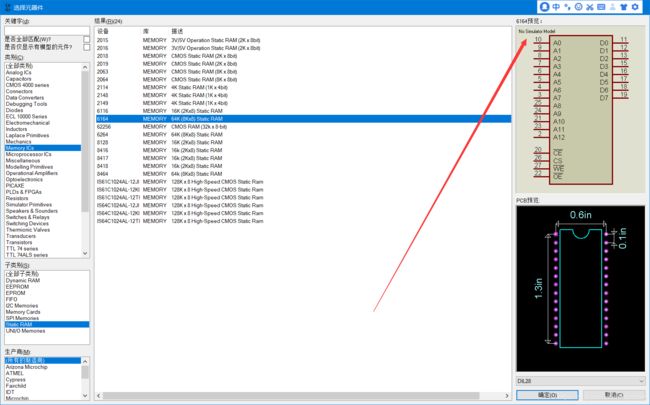Select I2C Memories subcategory
Screen dimensions: 650x405
22,306
